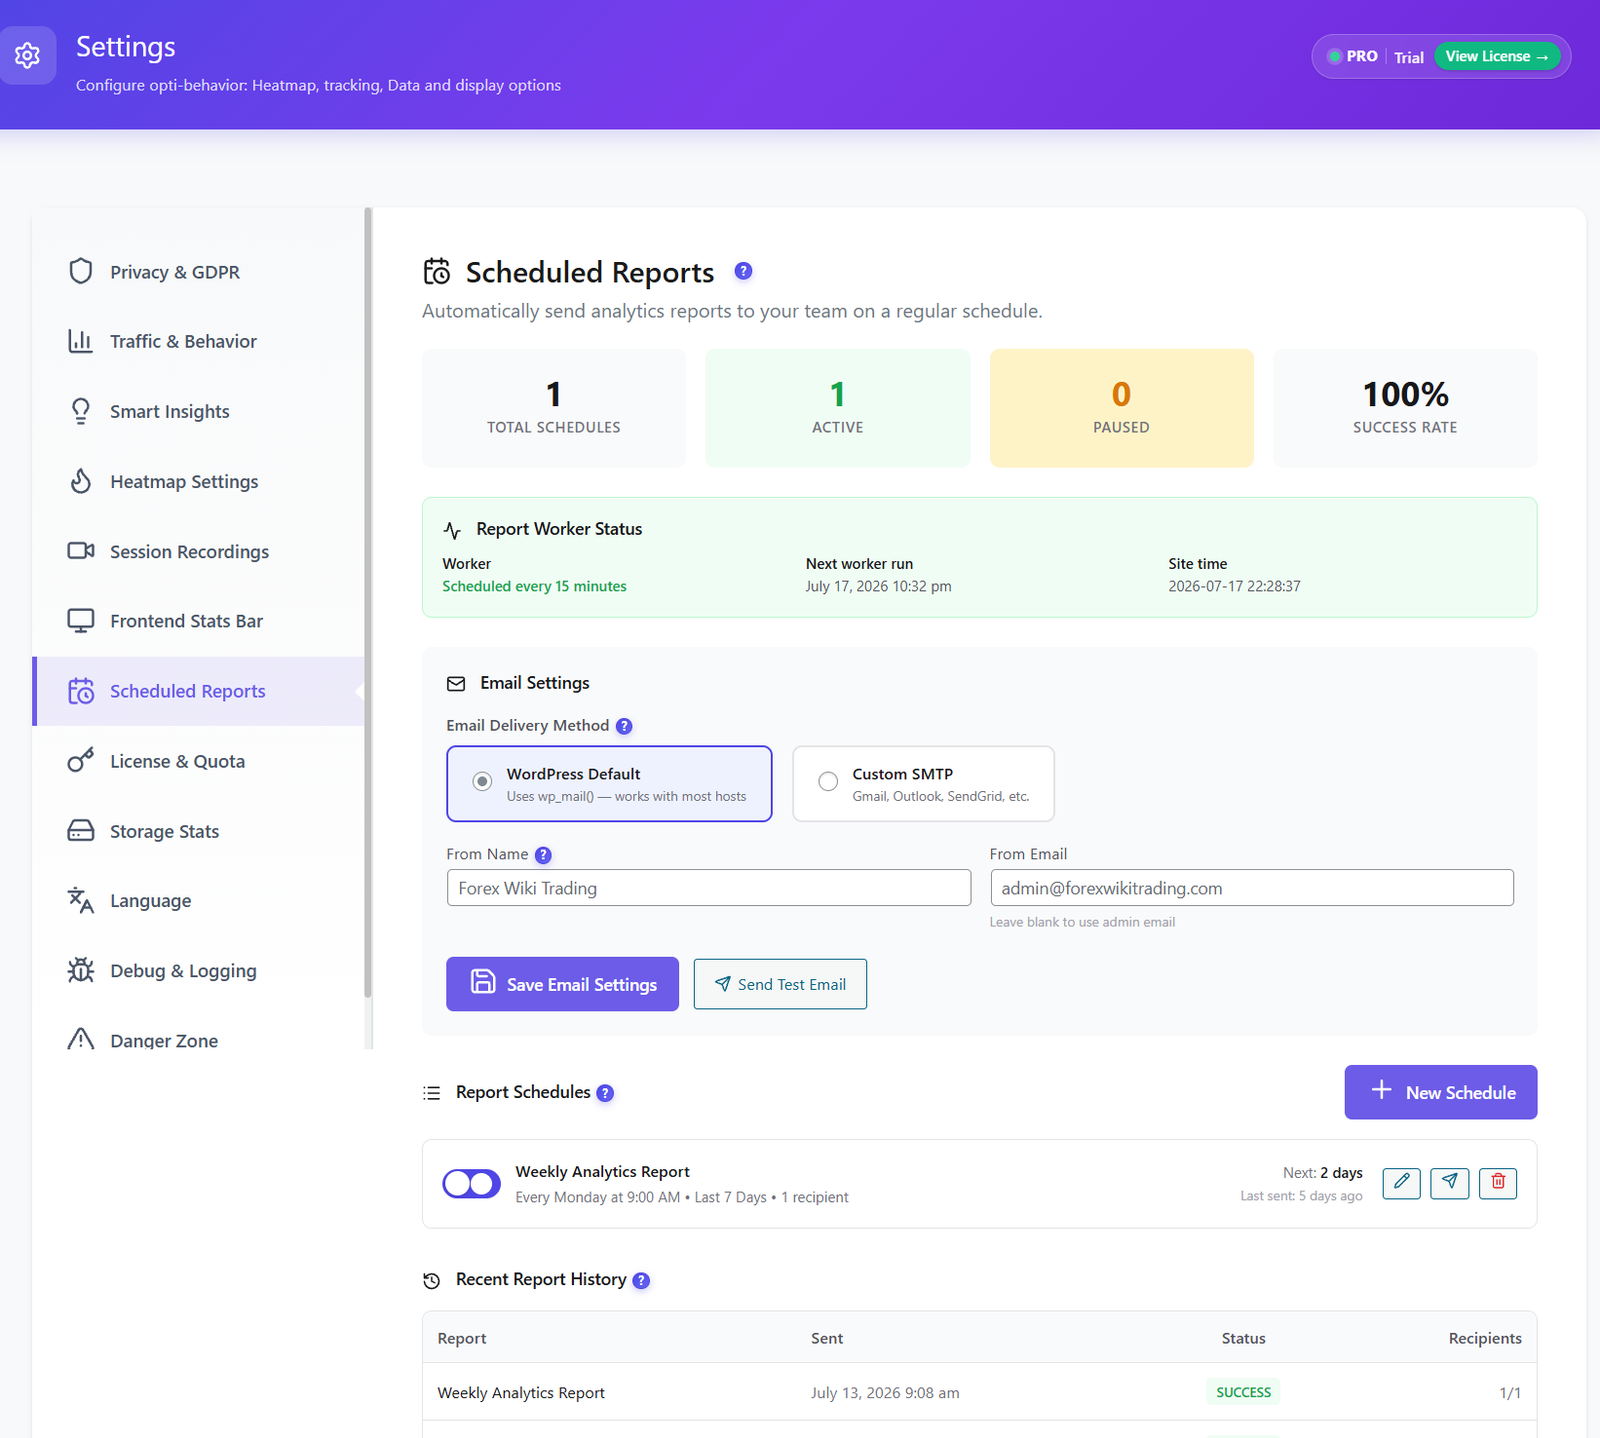Click the help icon next to Report Schedules
This screenshot has height=1438, width=1600.
605,1093
